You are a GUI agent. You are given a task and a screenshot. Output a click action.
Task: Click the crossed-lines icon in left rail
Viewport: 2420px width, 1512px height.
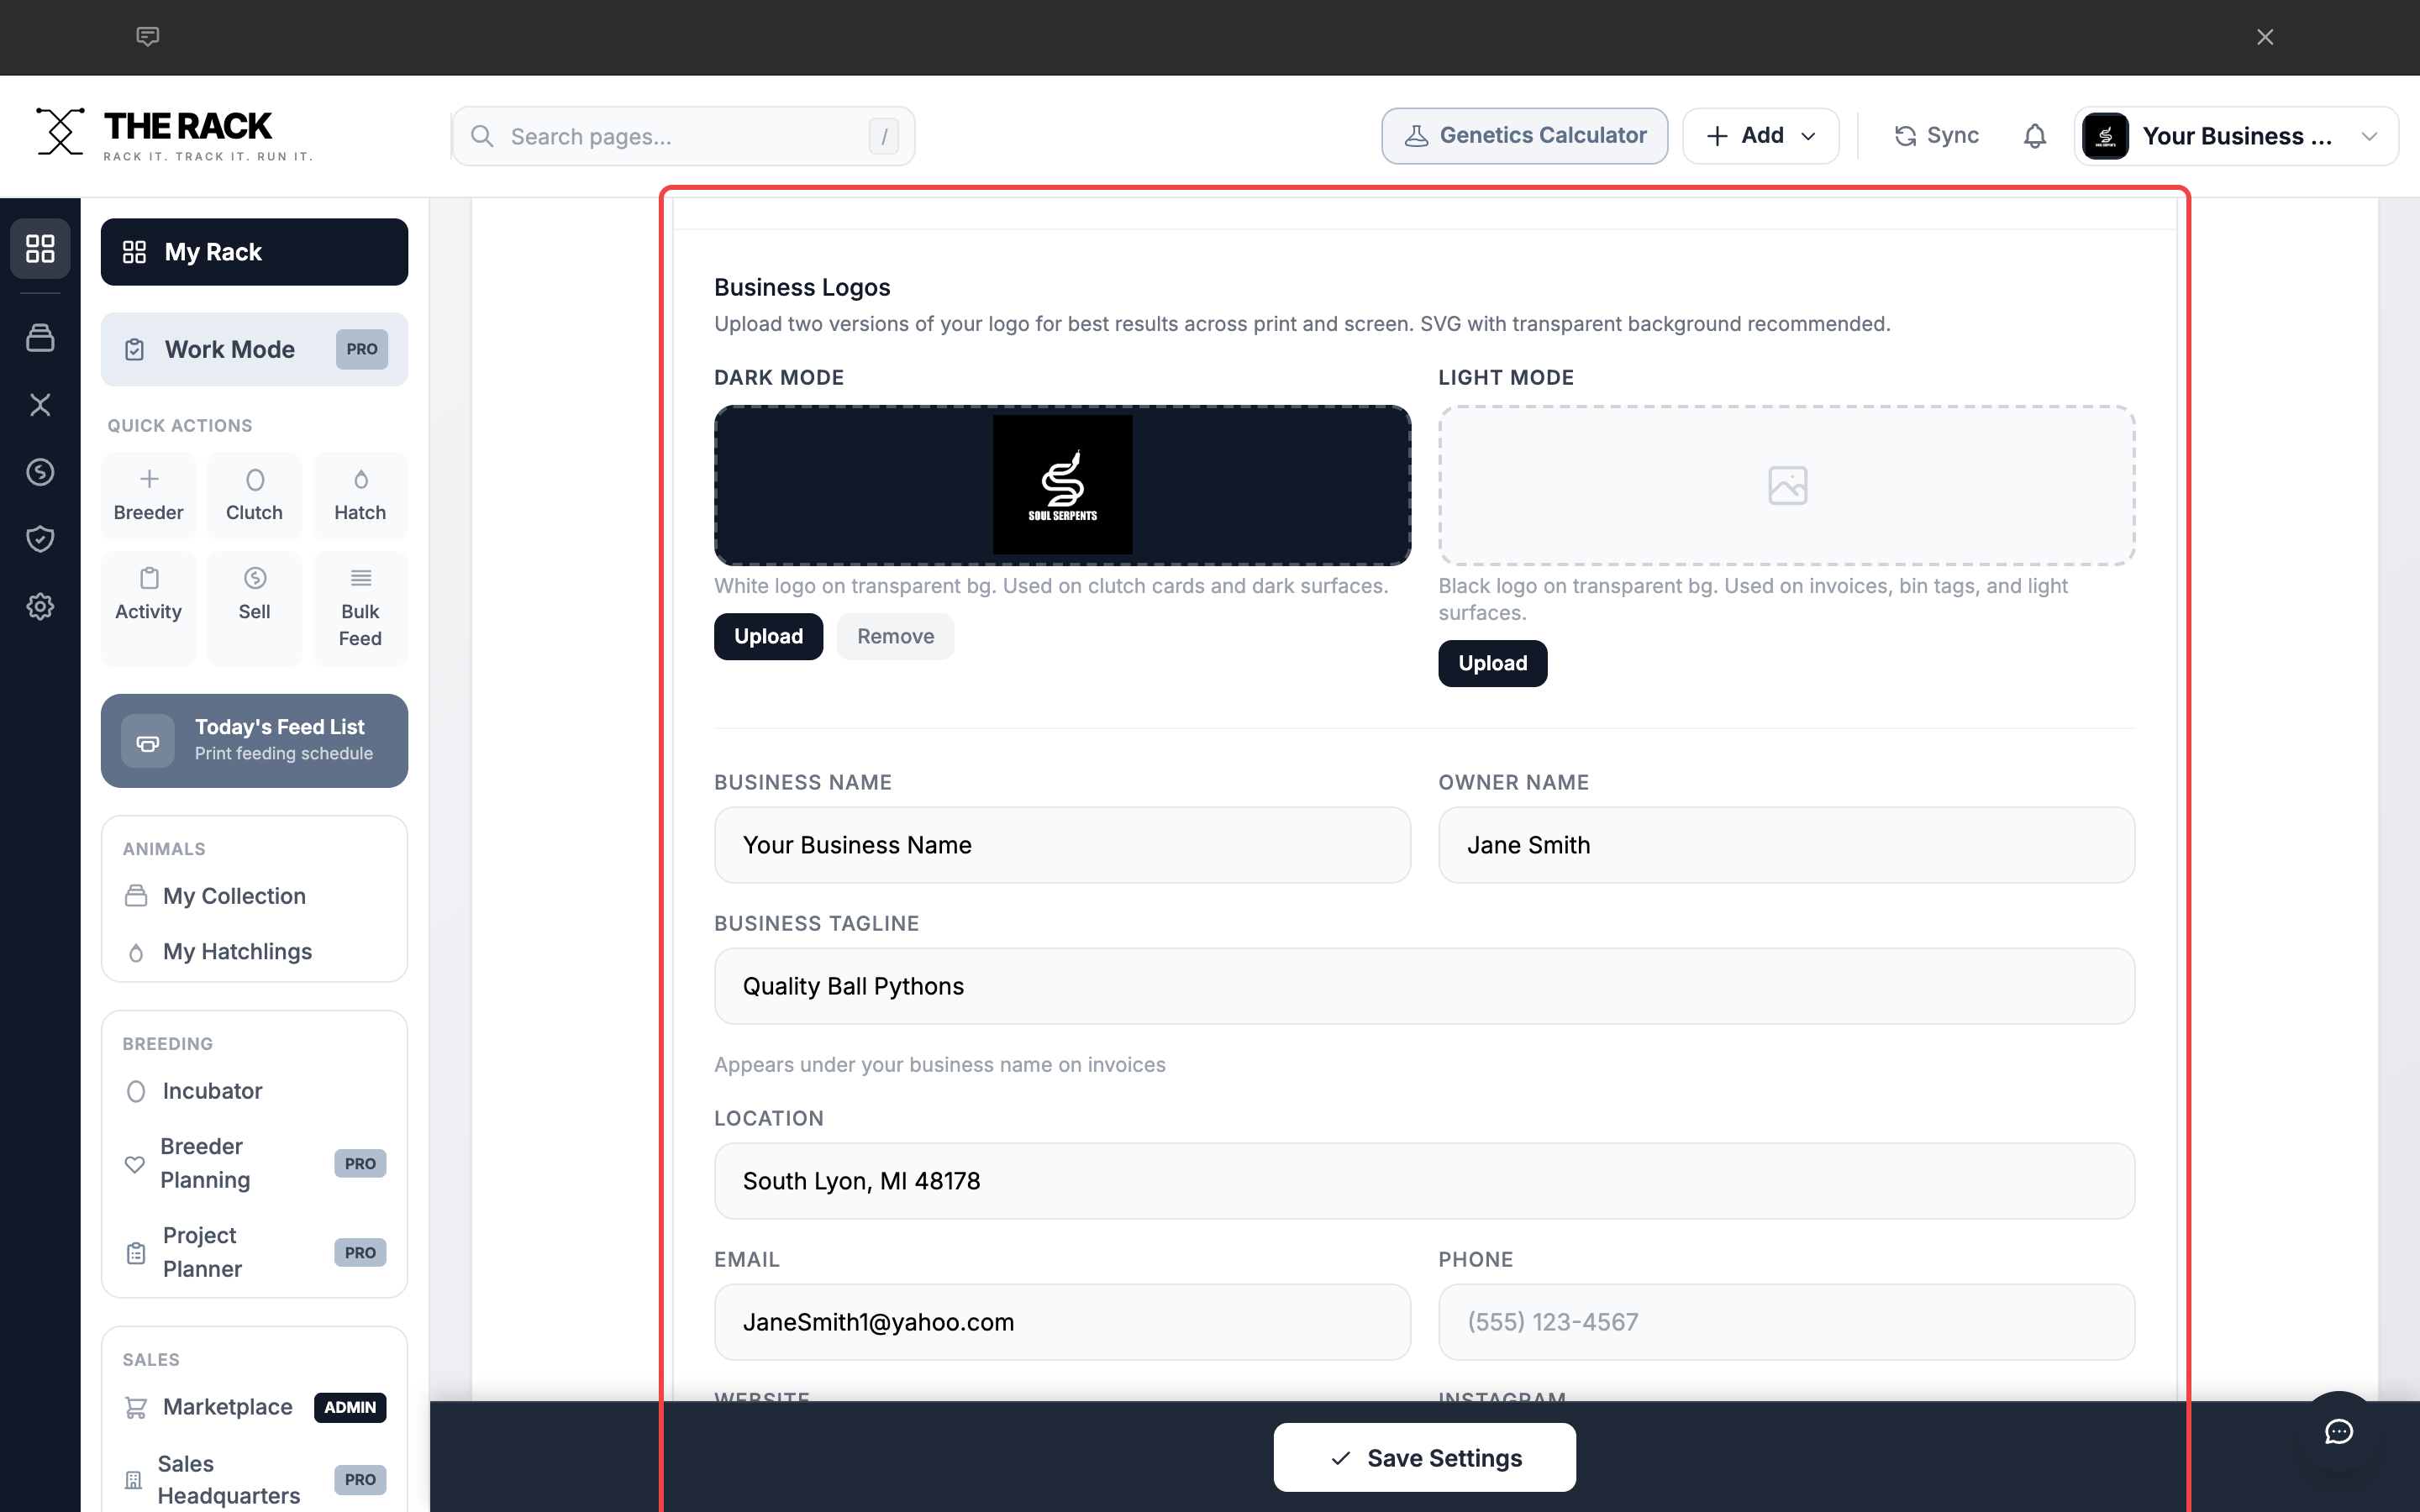coord(40,405)
